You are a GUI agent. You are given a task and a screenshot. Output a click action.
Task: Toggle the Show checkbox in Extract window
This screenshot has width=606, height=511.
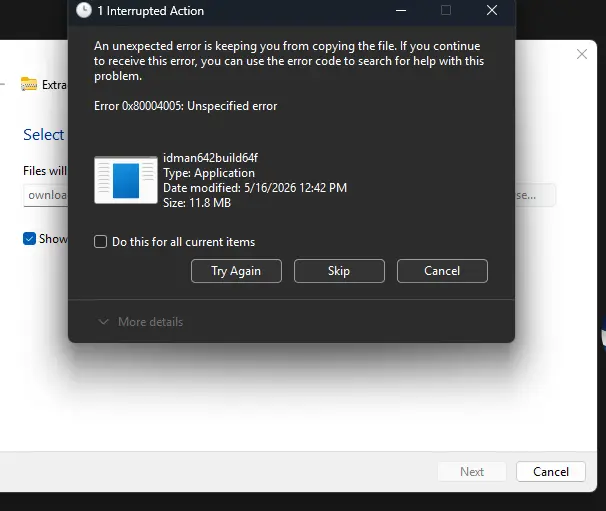(x=29, y=239)
